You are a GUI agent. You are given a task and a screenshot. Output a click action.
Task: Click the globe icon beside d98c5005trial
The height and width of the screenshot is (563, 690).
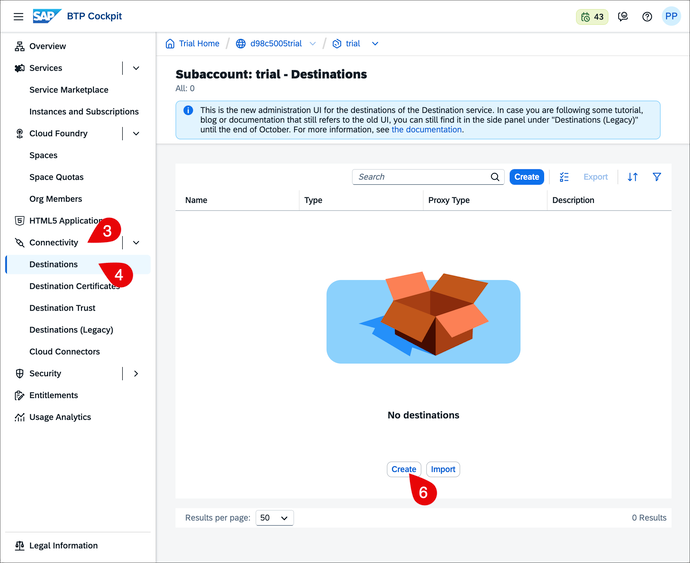(241, 44)
